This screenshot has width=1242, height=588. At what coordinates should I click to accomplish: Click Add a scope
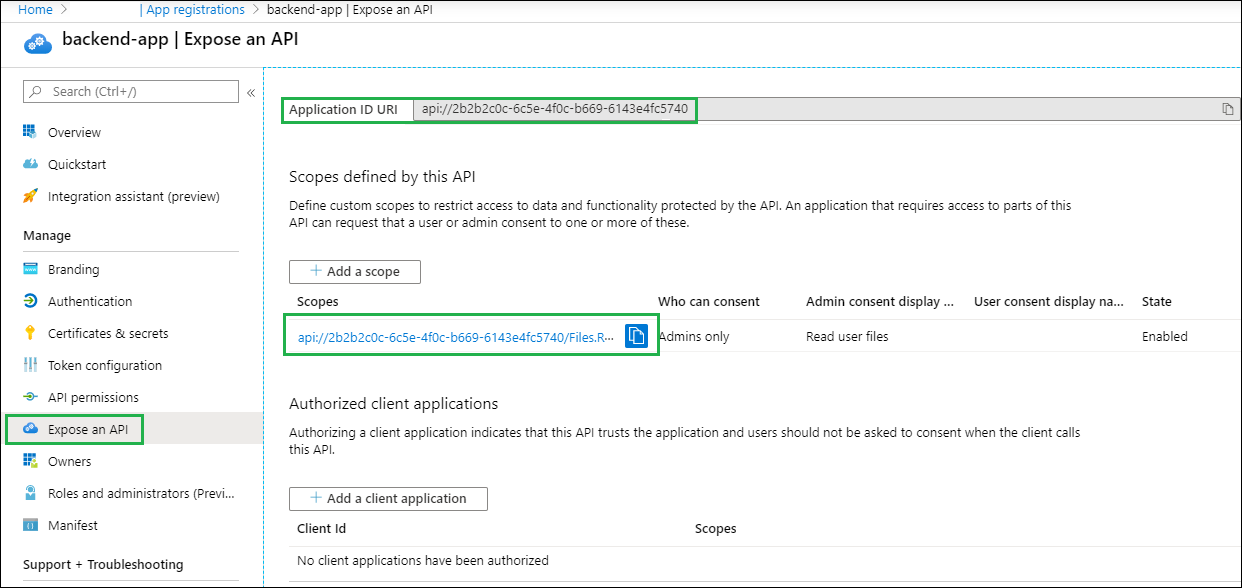pyautogui.click(x=354, y=271)
